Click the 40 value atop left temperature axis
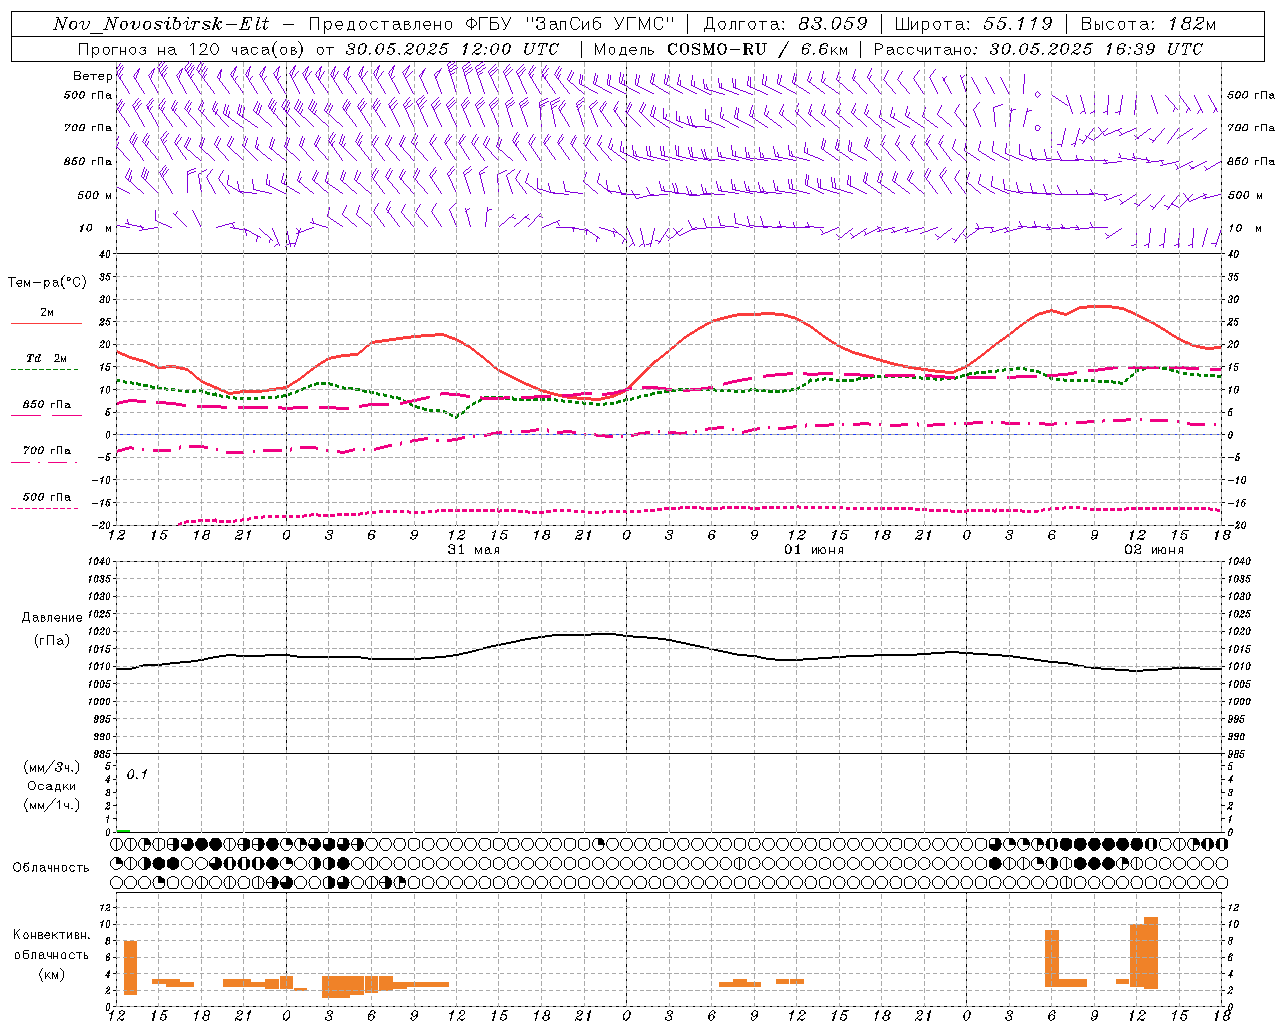The width and height of the screenshot is (1280, 1024). tap(105, 254)
